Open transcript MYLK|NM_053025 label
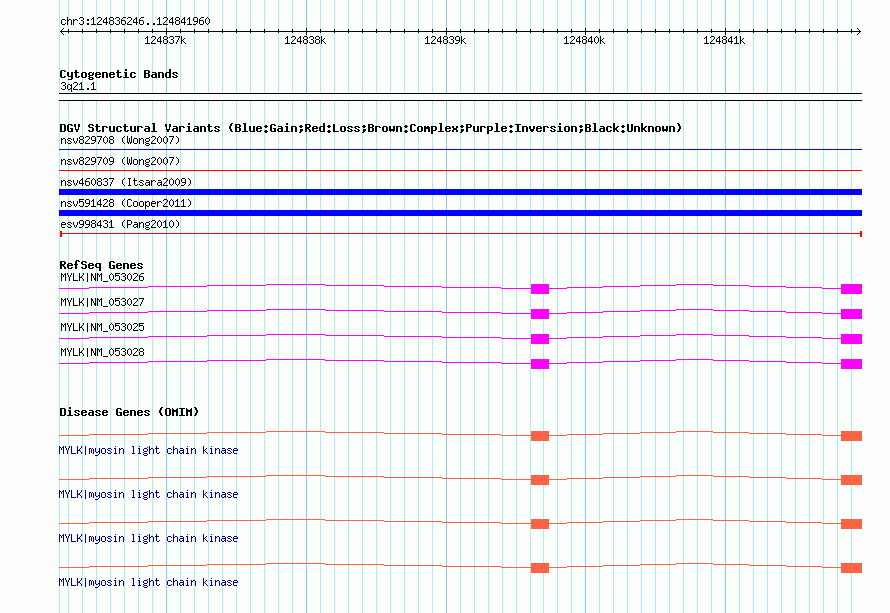Image resolution: width=890 pixels, height=613 pixels. point(102,328)
